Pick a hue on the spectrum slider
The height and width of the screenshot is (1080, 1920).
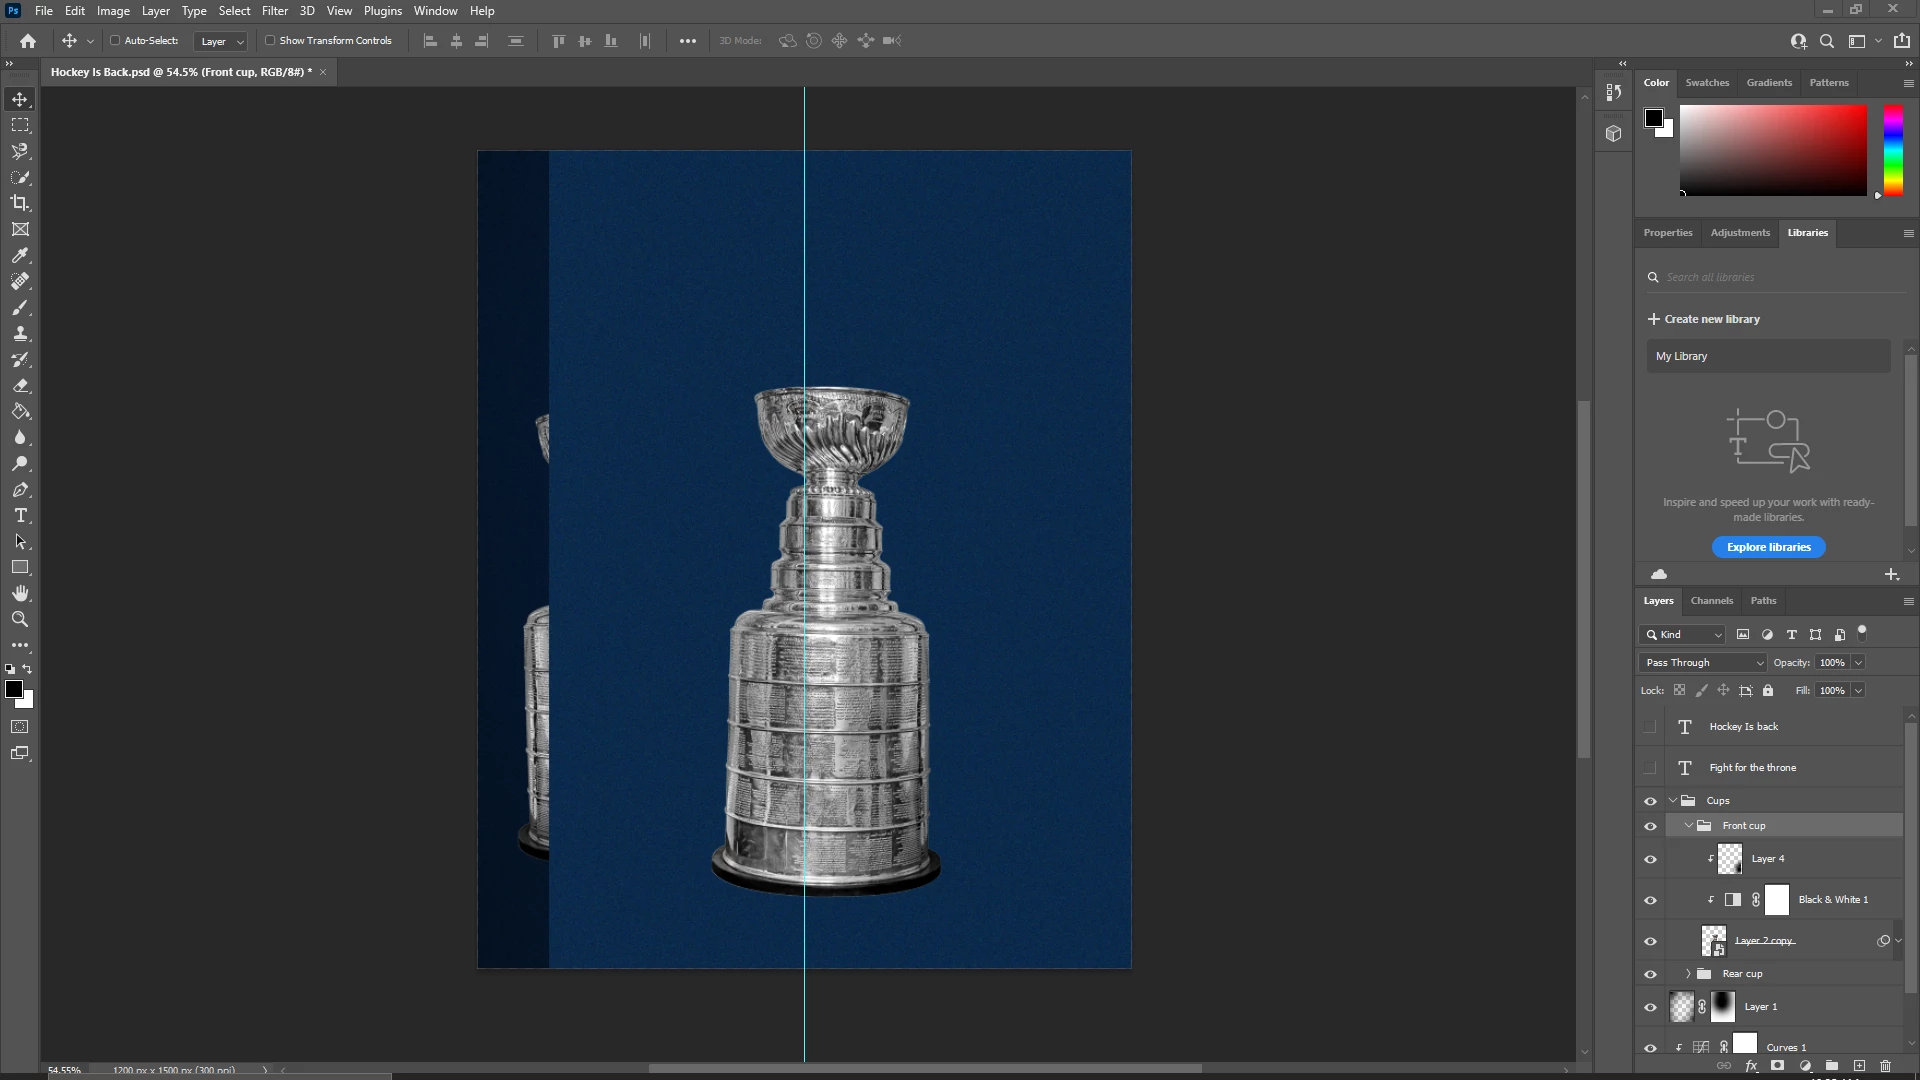[1893, 150]
